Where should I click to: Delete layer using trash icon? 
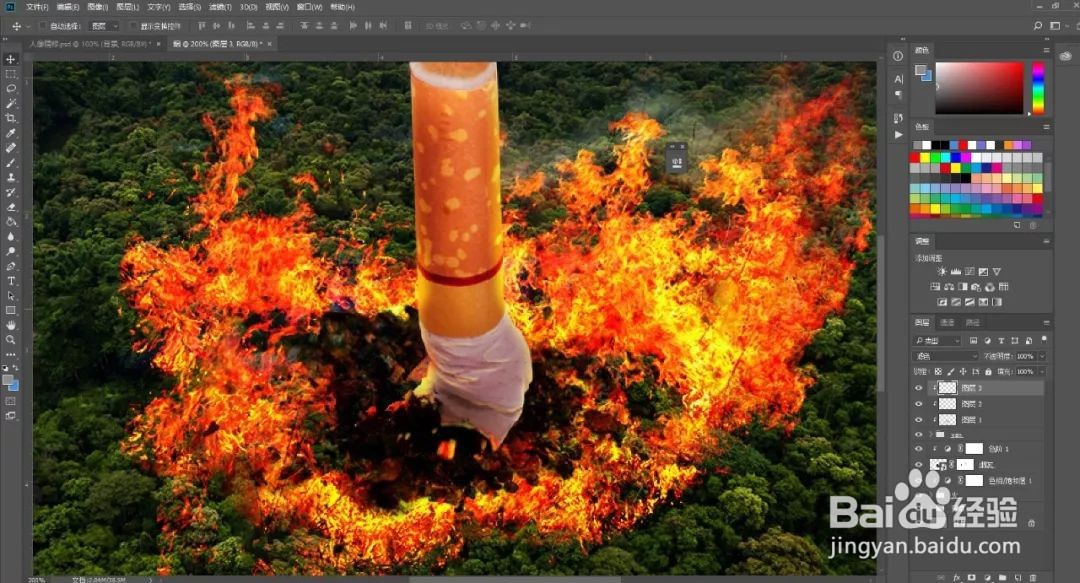(1032, 577)
